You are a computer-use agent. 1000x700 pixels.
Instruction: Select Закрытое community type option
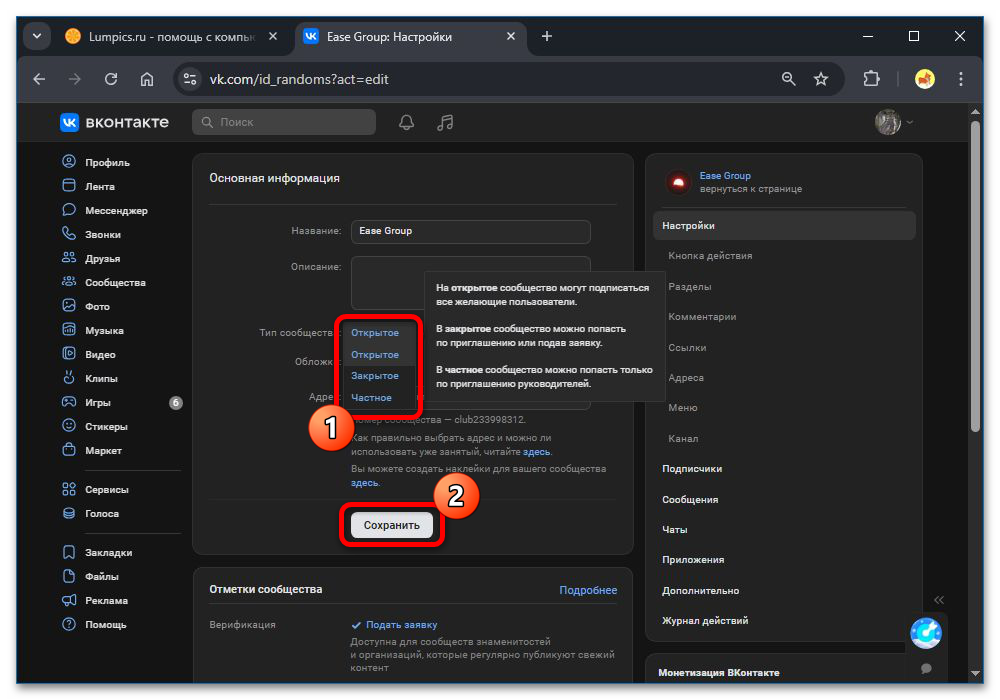coord(375,376)
